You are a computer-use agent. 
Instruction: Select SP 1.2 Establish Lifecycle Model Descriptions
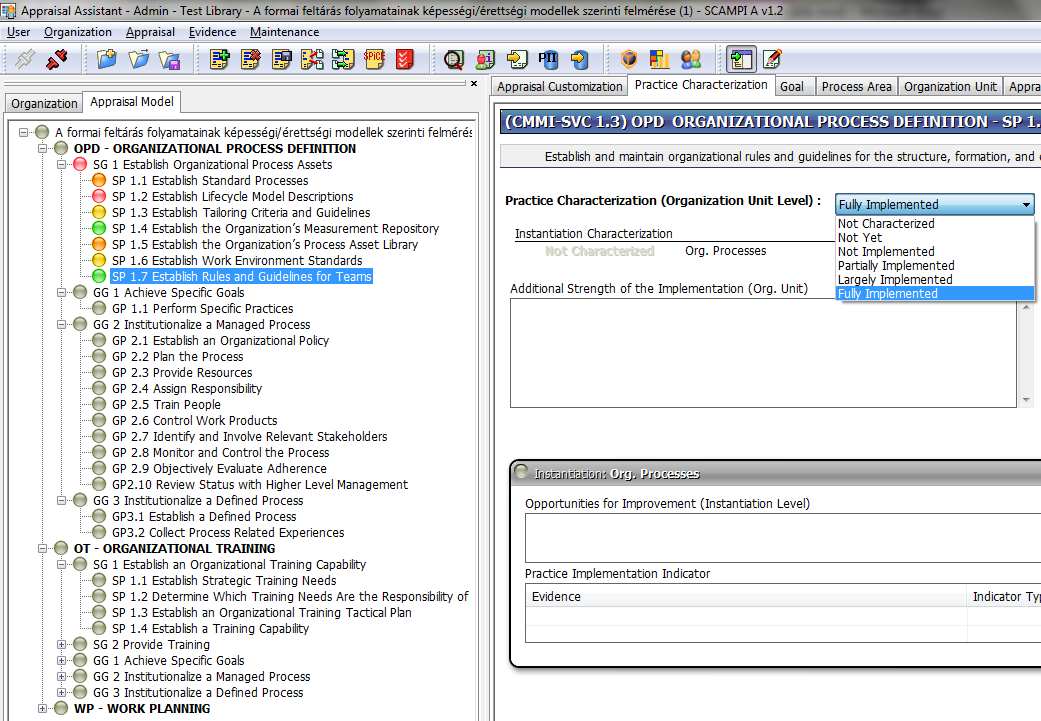click(232, 197)
